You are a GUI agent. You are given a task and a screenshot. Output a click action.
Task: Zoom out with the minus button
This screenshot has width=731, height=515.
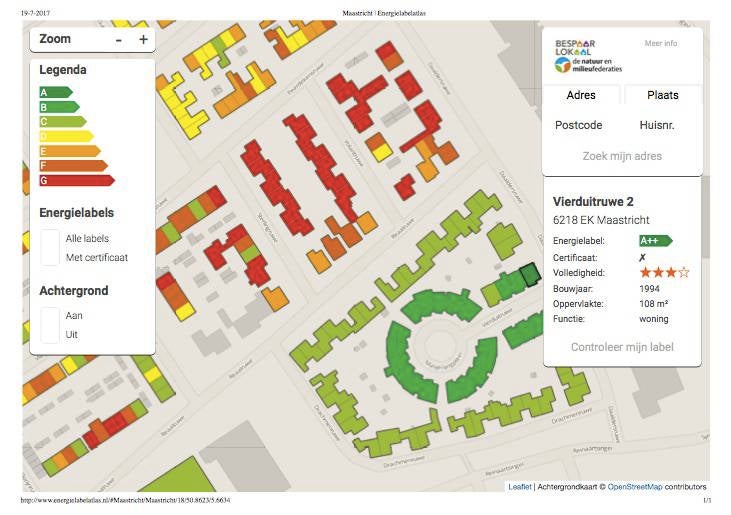click(119, 40)
